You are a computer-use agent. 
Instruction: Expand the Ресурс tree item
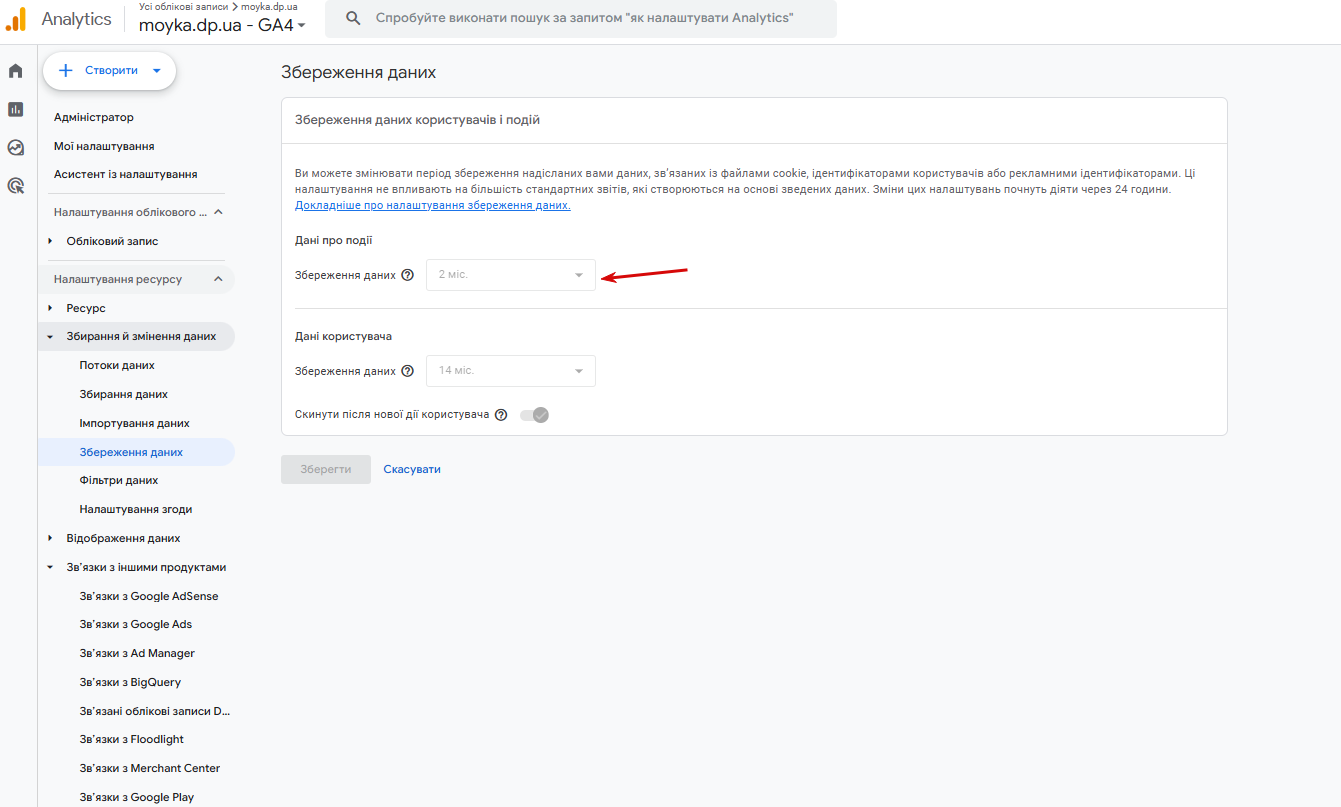(x=50, y=308)
